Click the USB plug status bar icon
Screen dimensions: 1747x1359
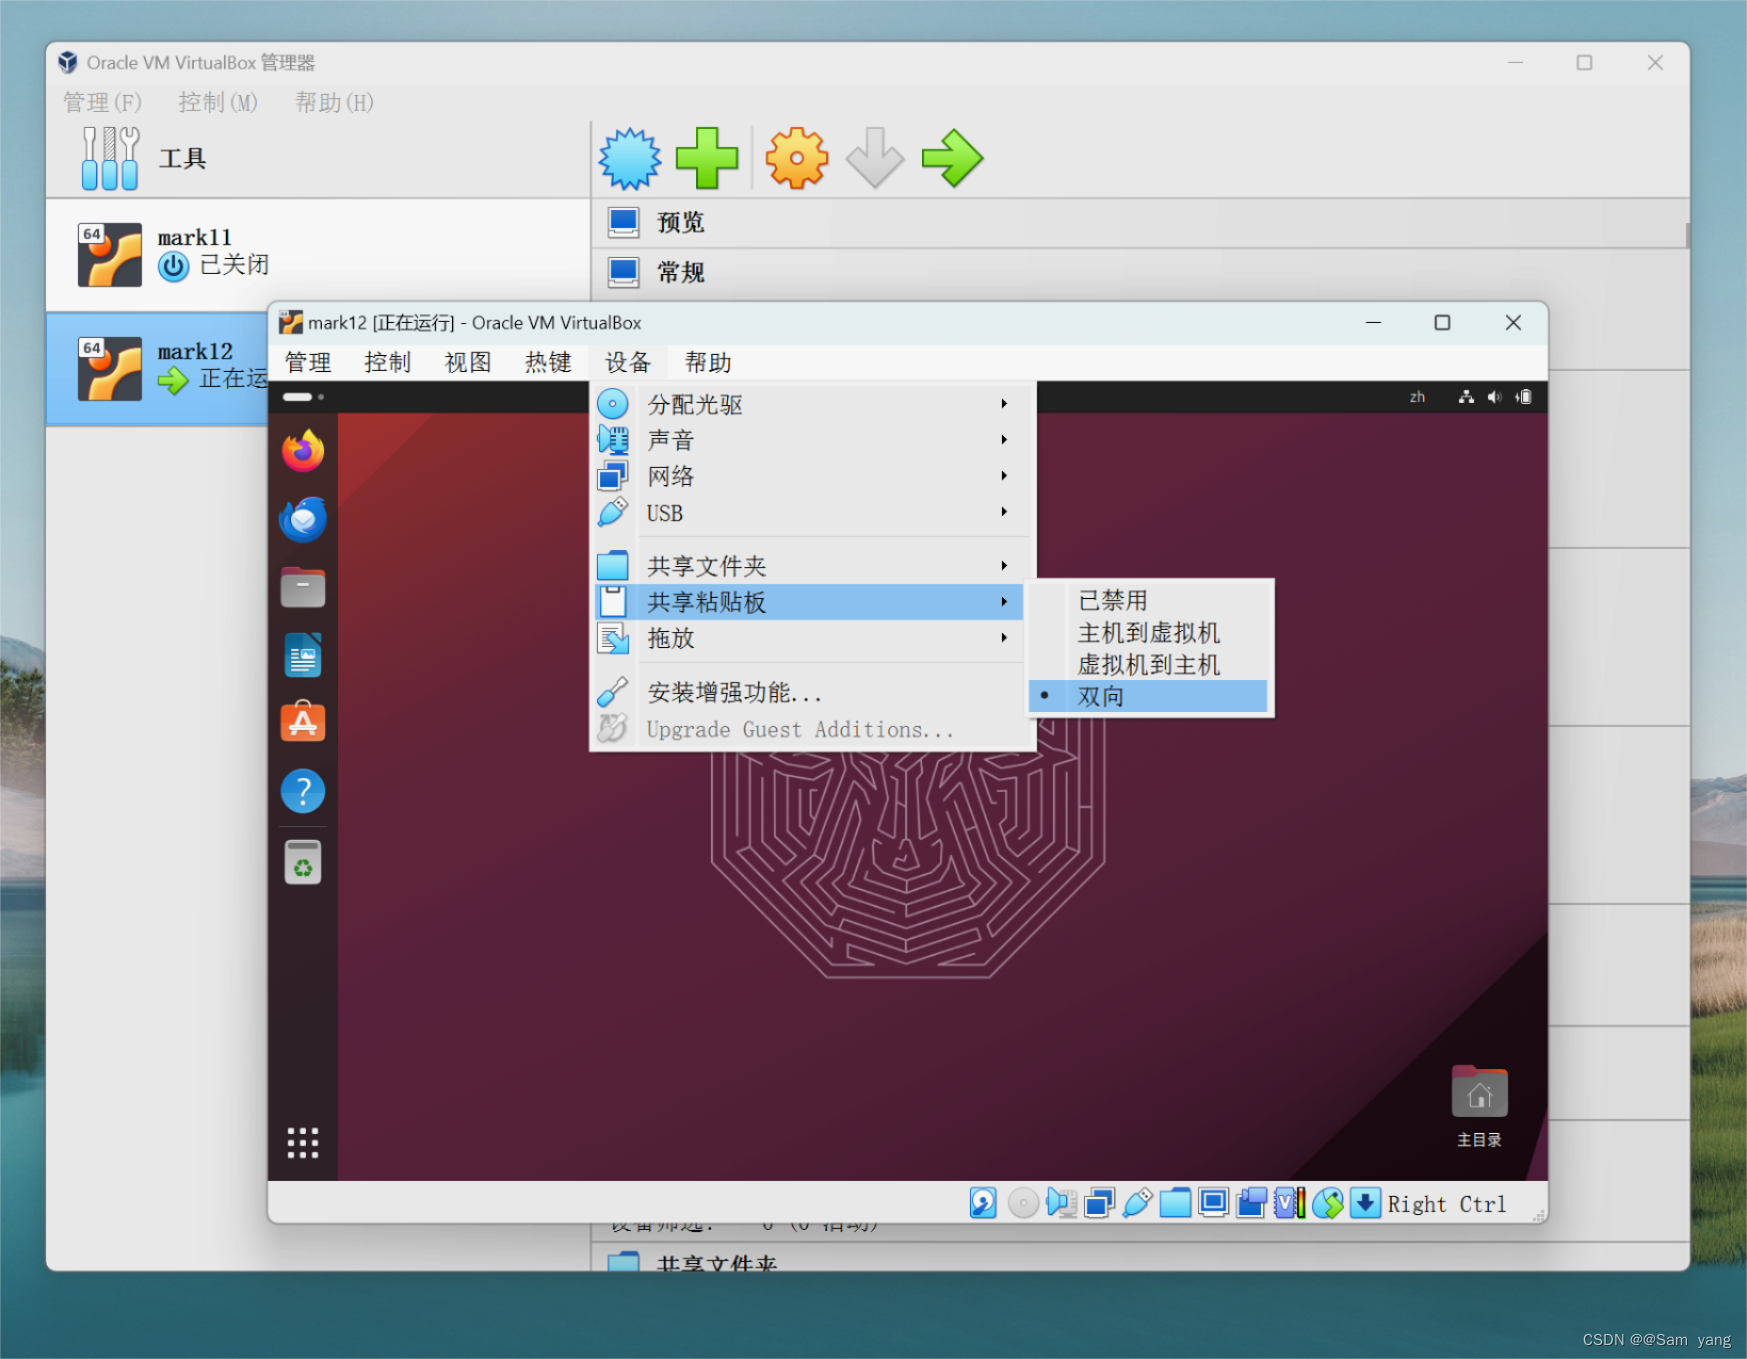click(x=1137, y=1203)
